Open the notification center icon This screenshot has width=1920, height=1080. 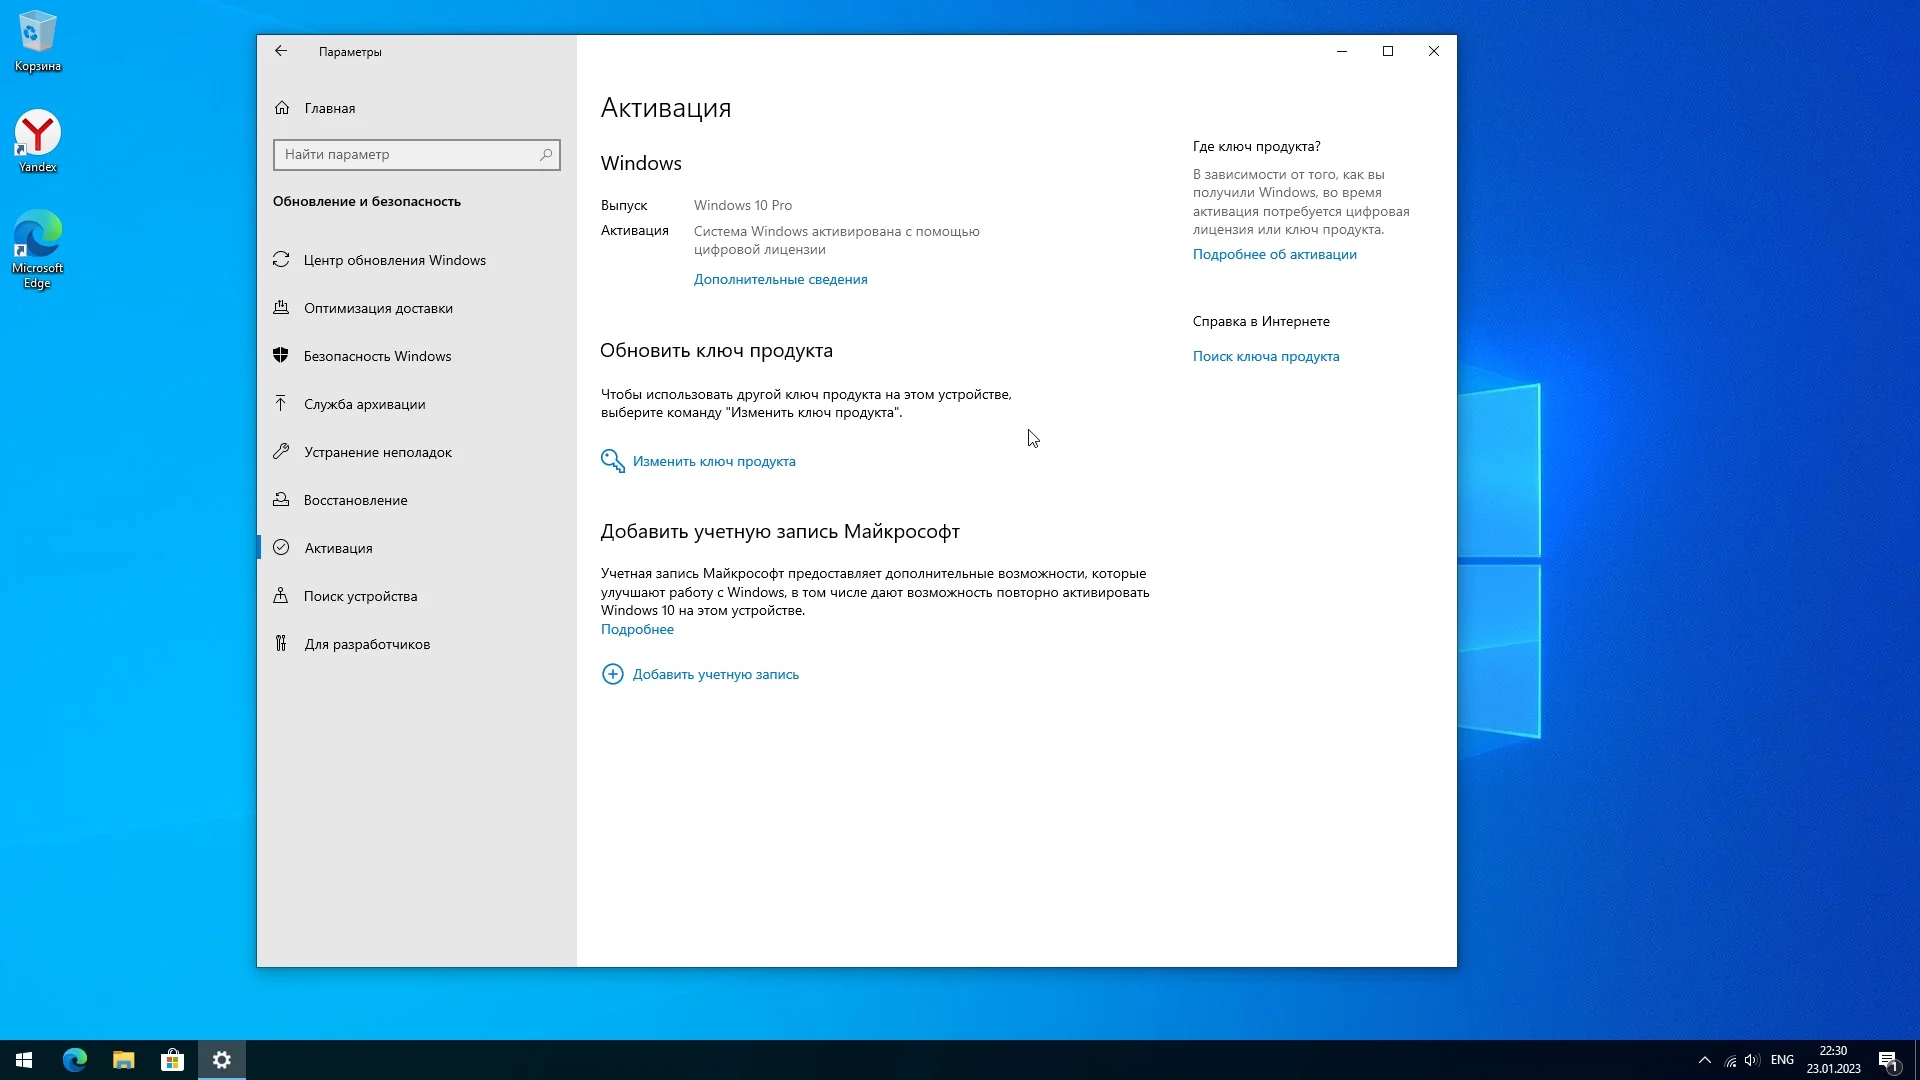[1888, 1060]
